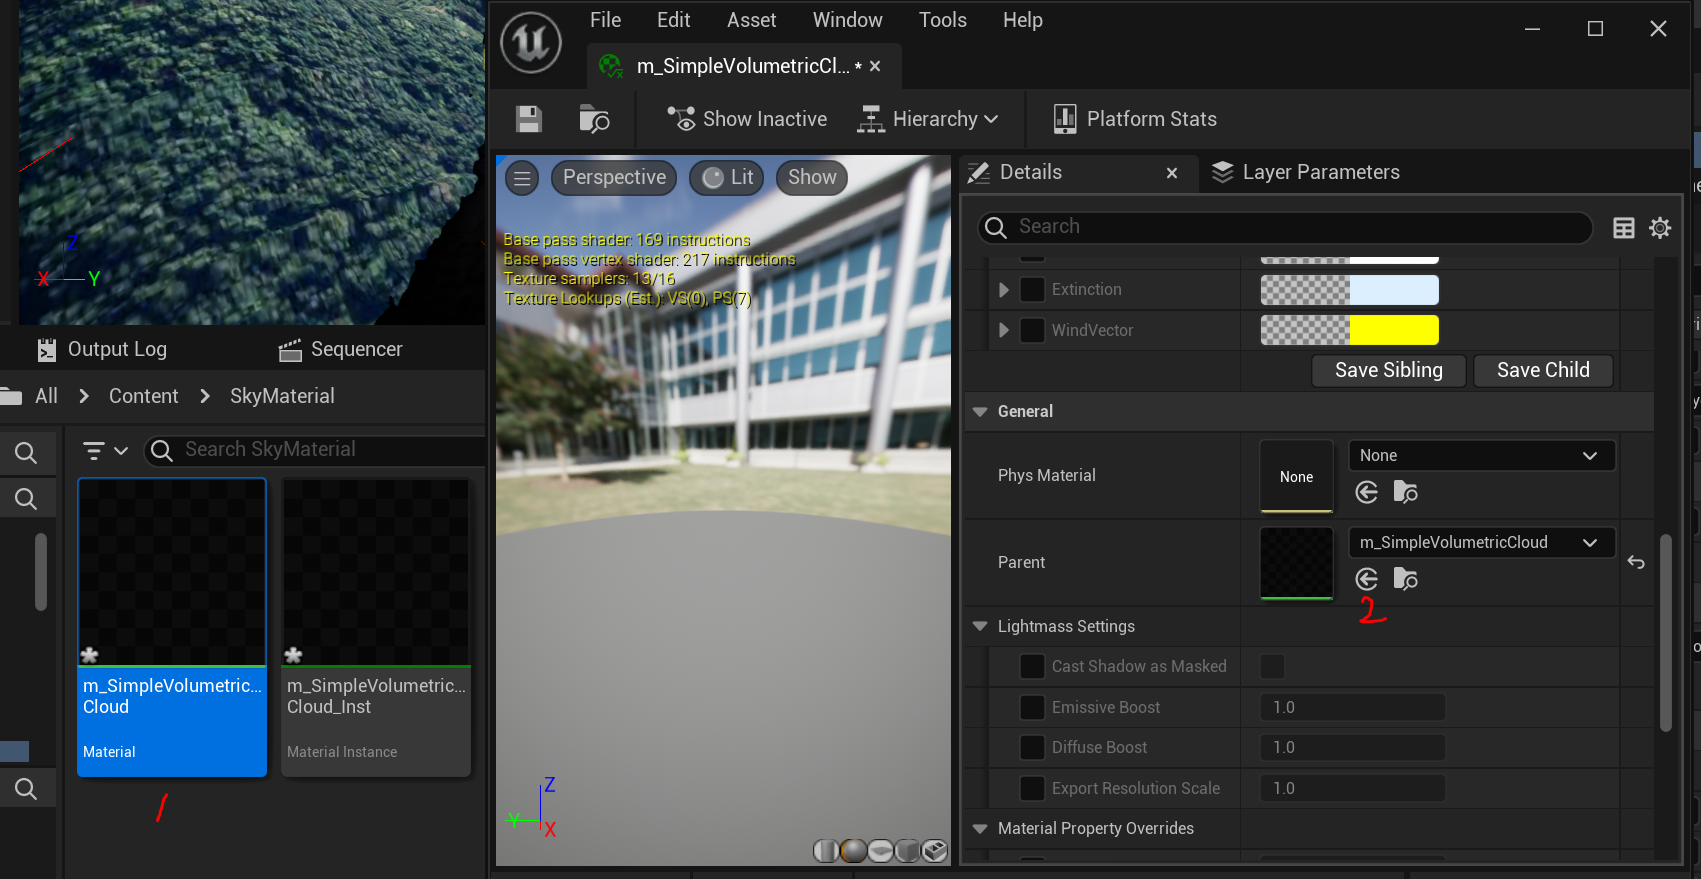
Task: Click the Save Child button
Action: (1543, 371)
